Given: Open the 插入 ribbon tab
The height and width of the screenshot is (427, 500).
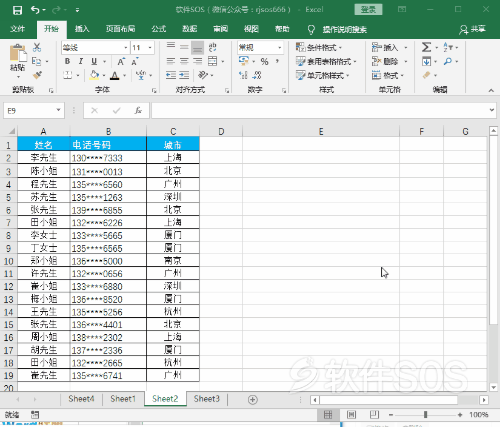Looking at the screenshot, I should pyautogui.click(x=82, y=29).
